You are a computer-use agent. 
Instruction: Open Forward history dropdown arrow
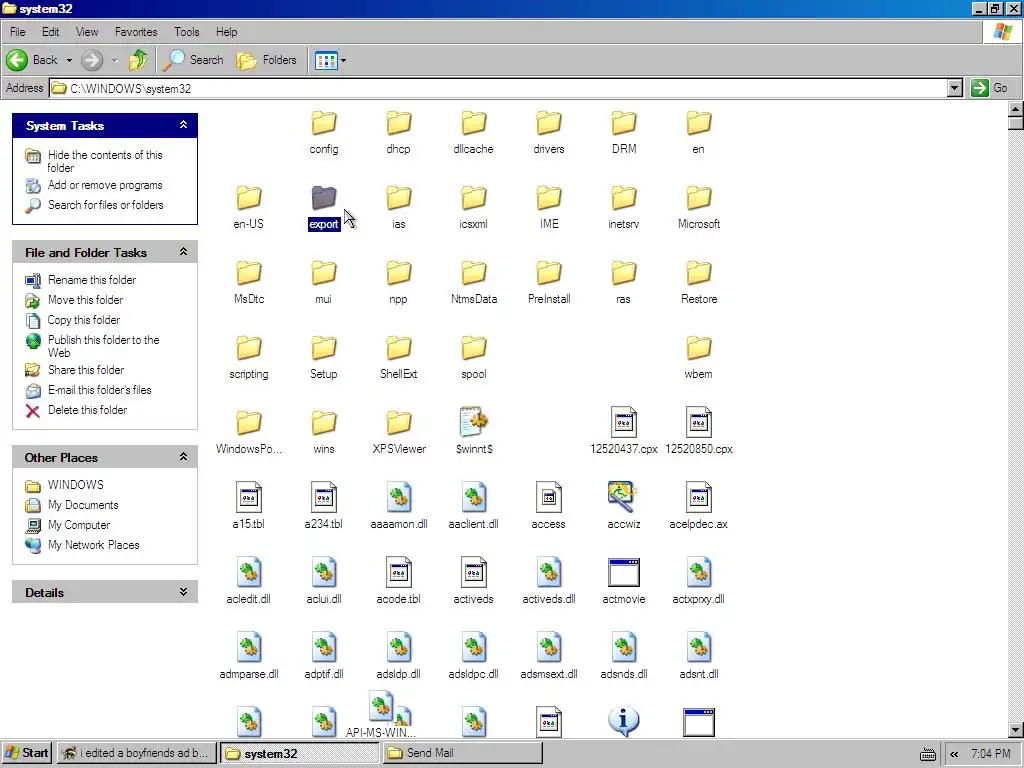(114, 60)
